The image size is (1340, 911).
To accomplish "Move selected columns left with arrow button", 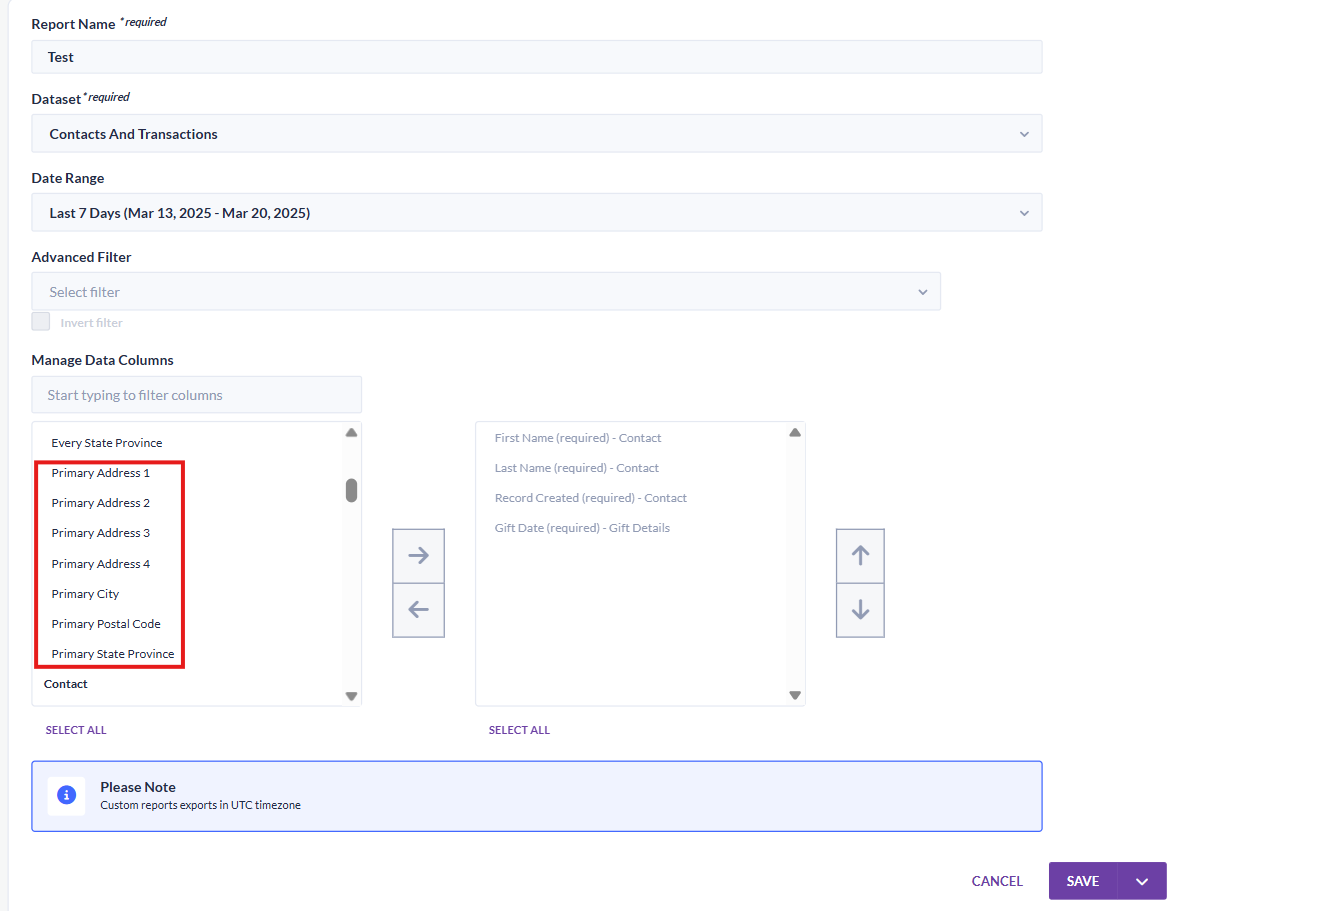I will tap(418, 610).
